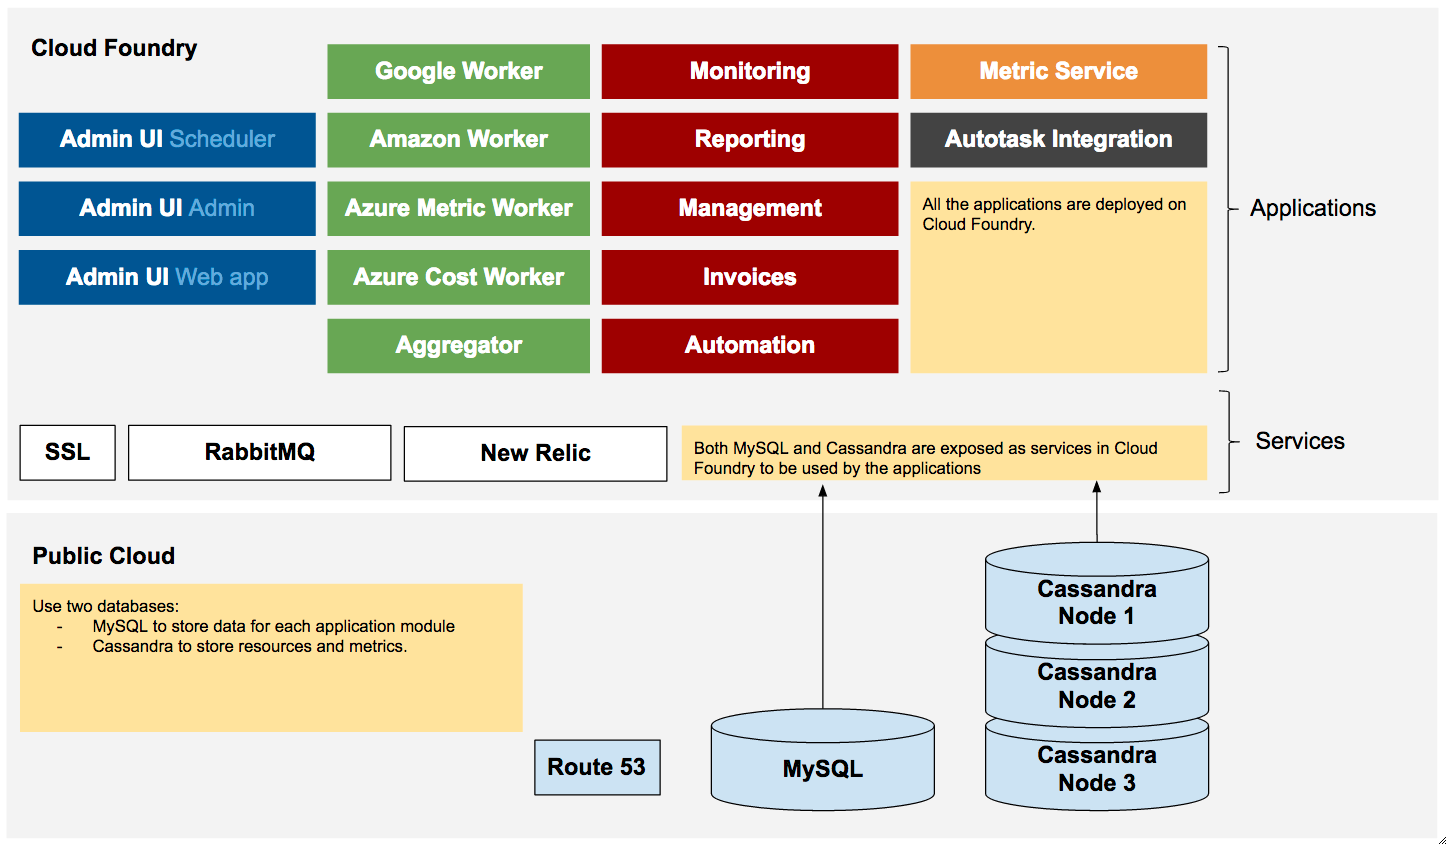
Task: Click 'Cassandra to store resources' bullet line
Action: (250, 646)
